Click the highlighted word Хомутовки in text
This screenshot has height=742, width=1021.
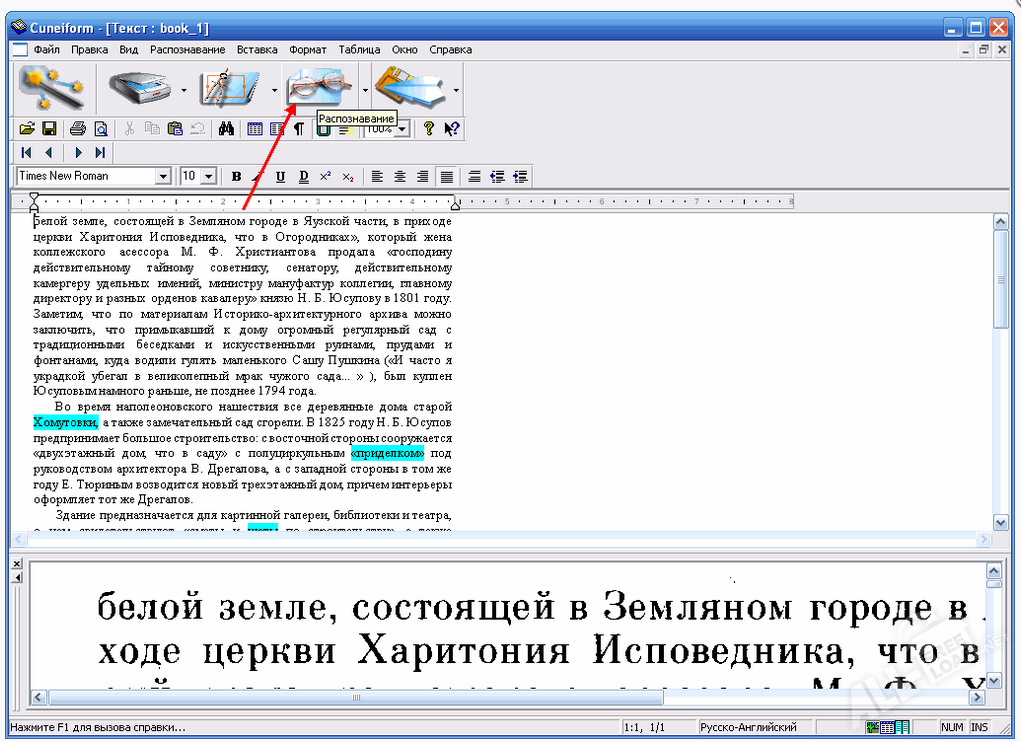(x=66, y=423)
